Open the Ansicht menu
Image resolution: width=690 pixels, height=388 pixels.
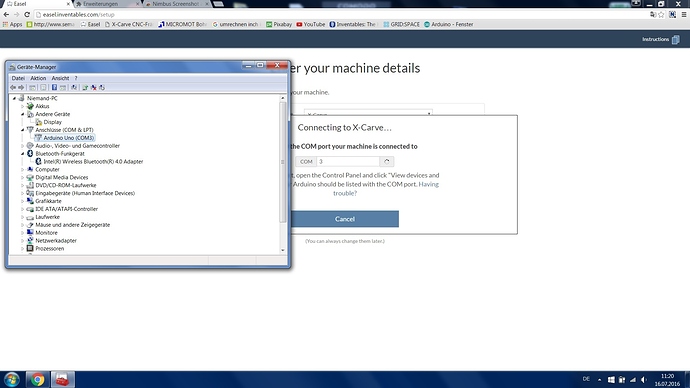point(60,78)
